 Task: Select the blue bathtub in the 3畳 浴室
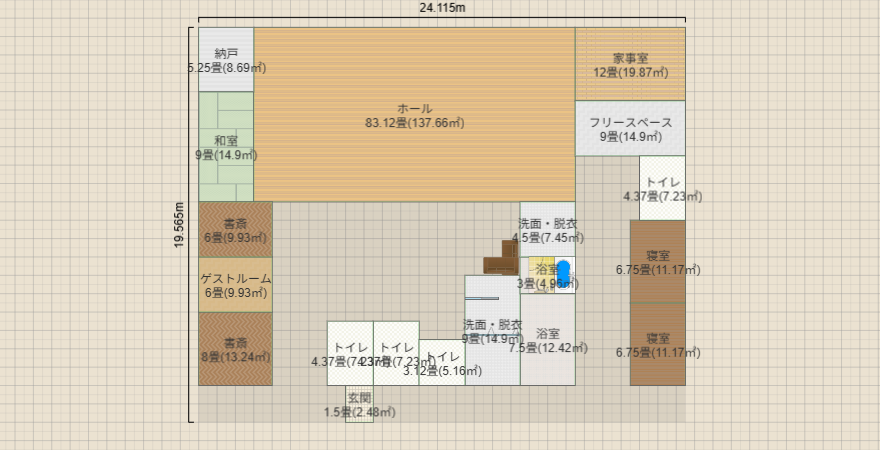[x=563, y=275]
